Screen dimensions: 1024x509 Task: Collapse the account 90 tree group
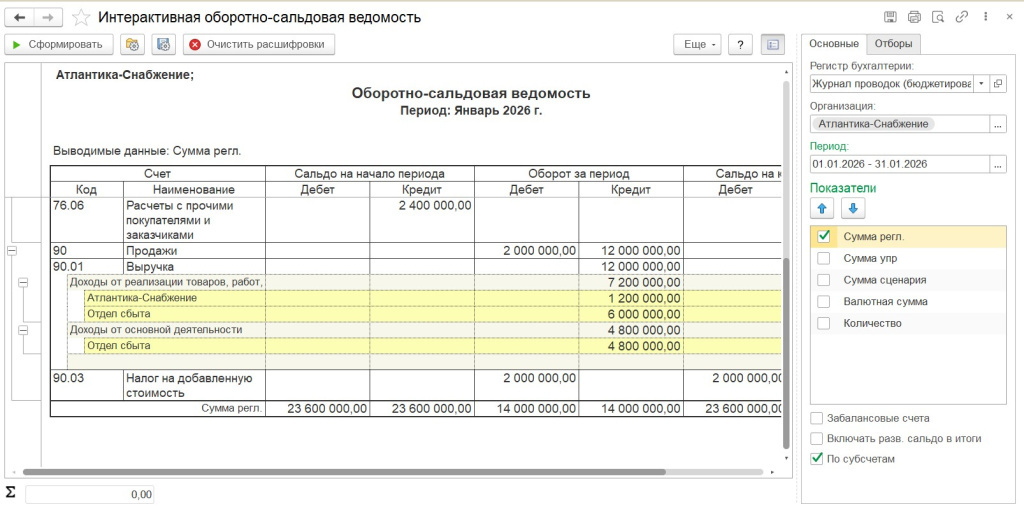coord(12,251)
